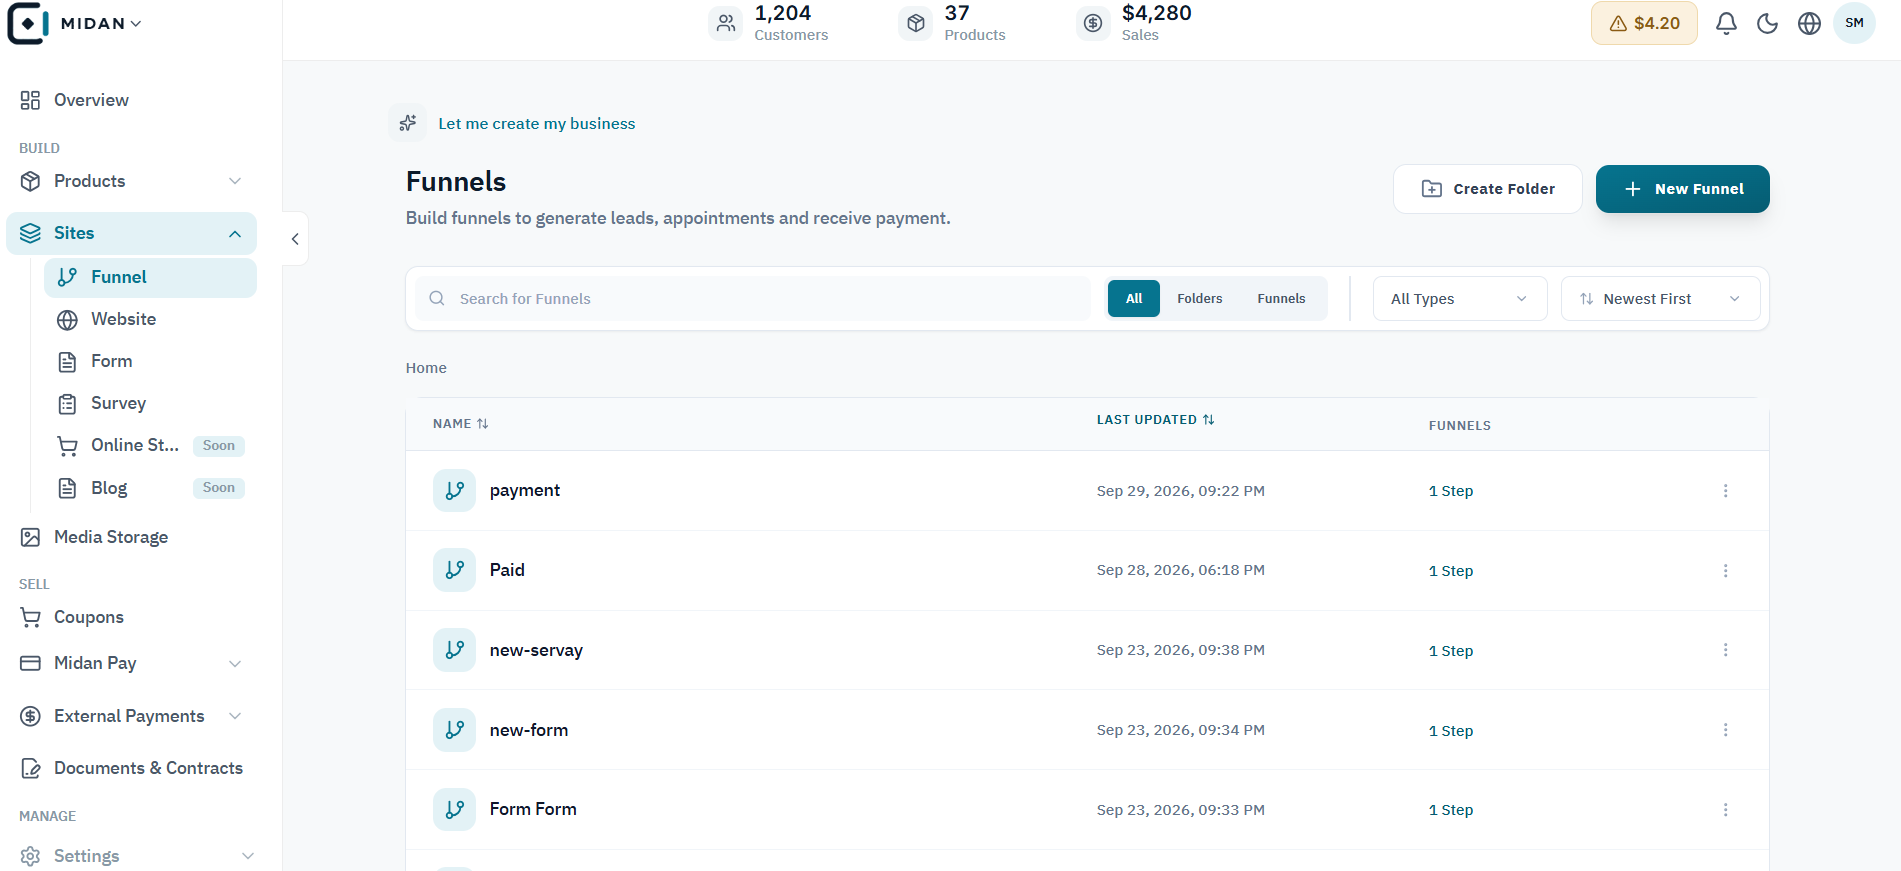Click the customers icon in the top stats
Viewport: 1901px width, 871px height.
point(726,23)
